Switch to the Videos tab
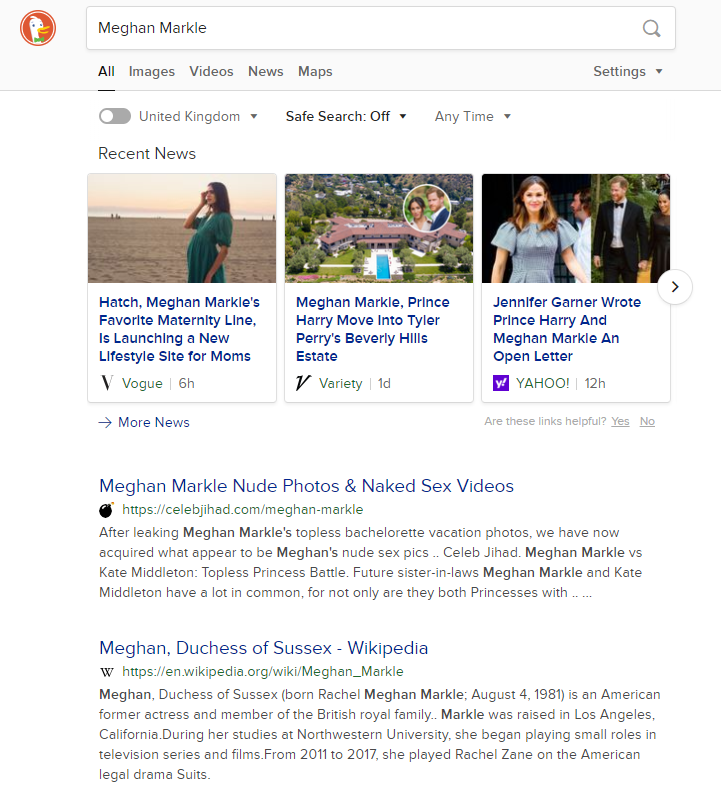 [x=211, y=71]
